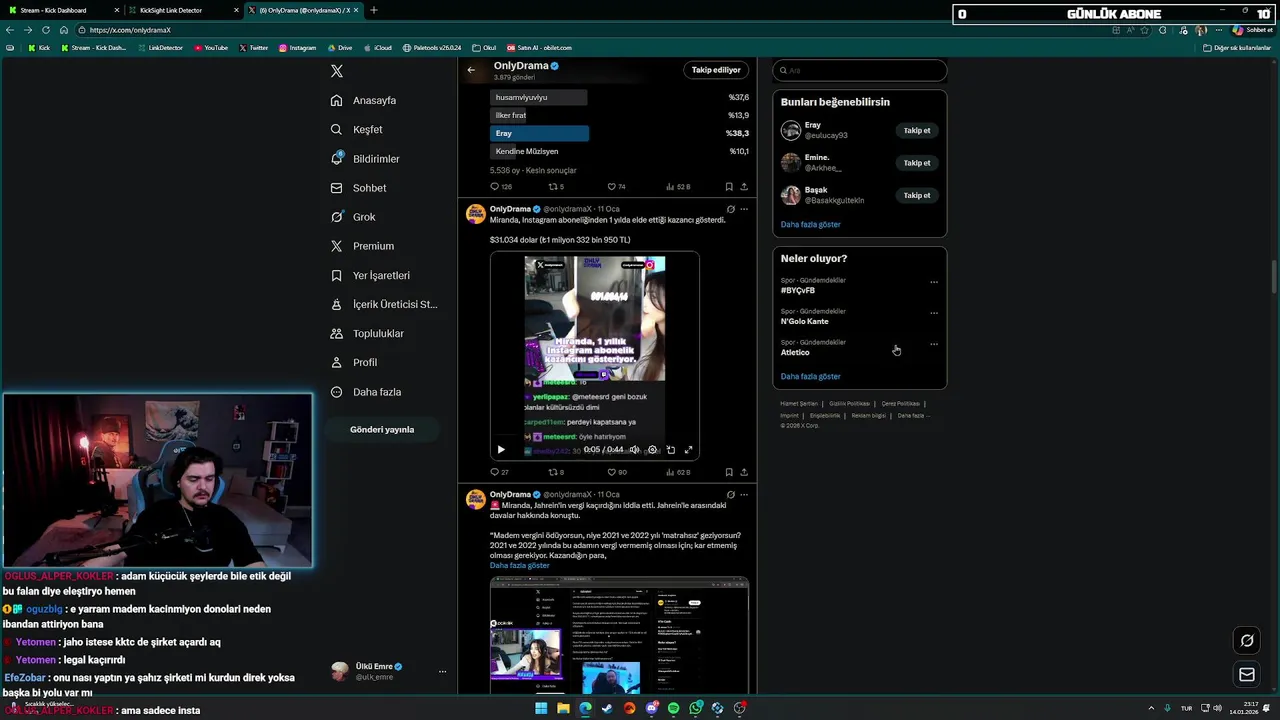The width and height of the screenshot is (1280, 720).
Task: Switch to KickSight Link Detector tab
Action: (183, 10)
